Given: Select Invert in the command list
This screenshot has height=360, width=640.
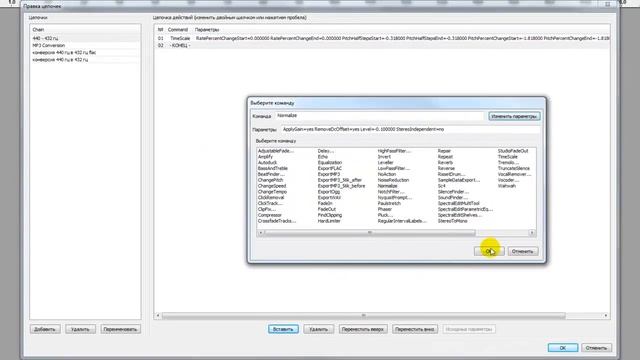Looking at the screenshot, I should click(384, 157).
